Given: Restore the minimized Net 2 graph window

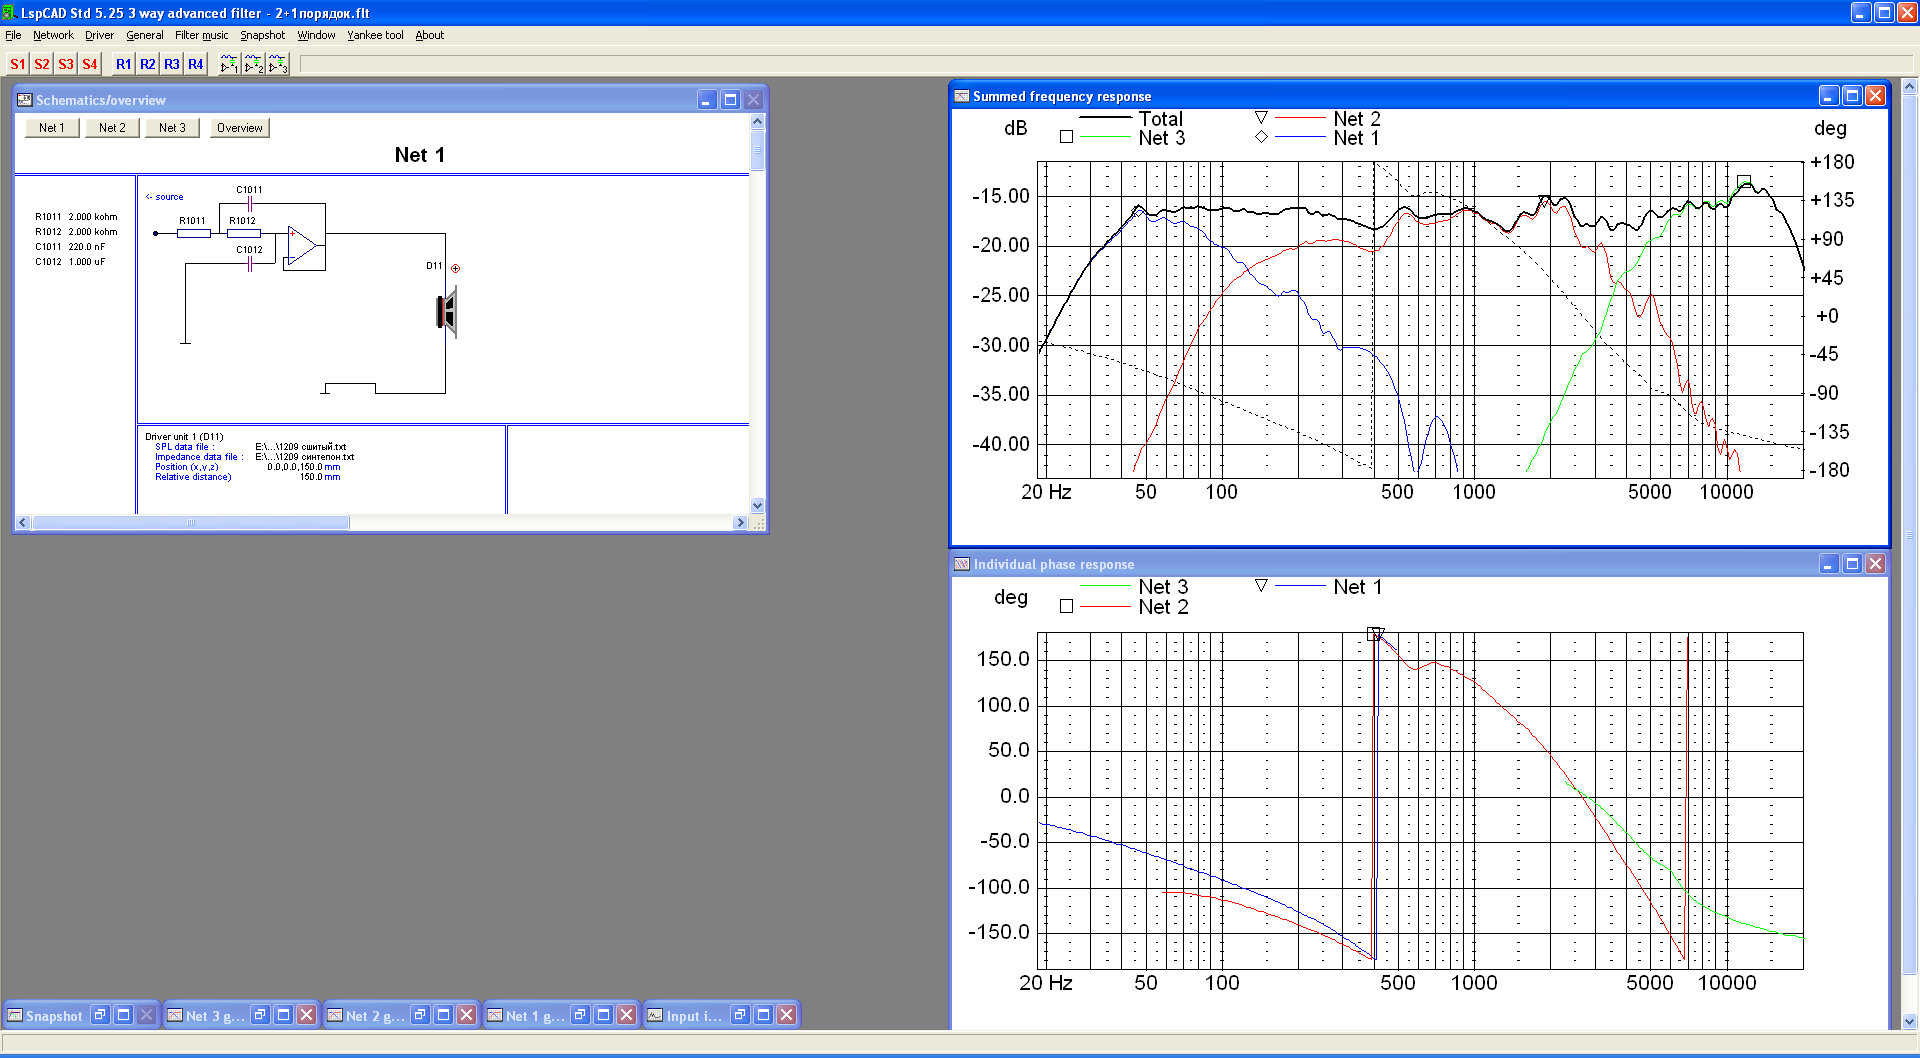Looking at the screenshot, I should tap(420, 1015).
